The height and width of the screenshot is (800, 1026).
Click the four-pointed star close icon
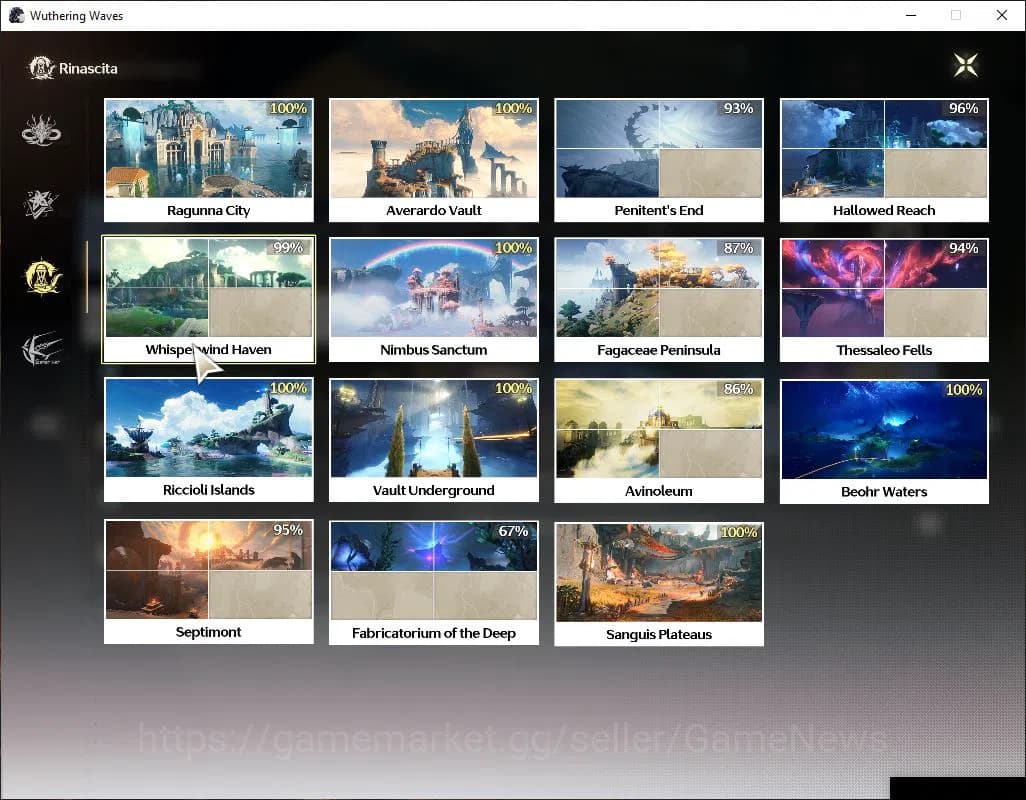click(x=965, y=64)
